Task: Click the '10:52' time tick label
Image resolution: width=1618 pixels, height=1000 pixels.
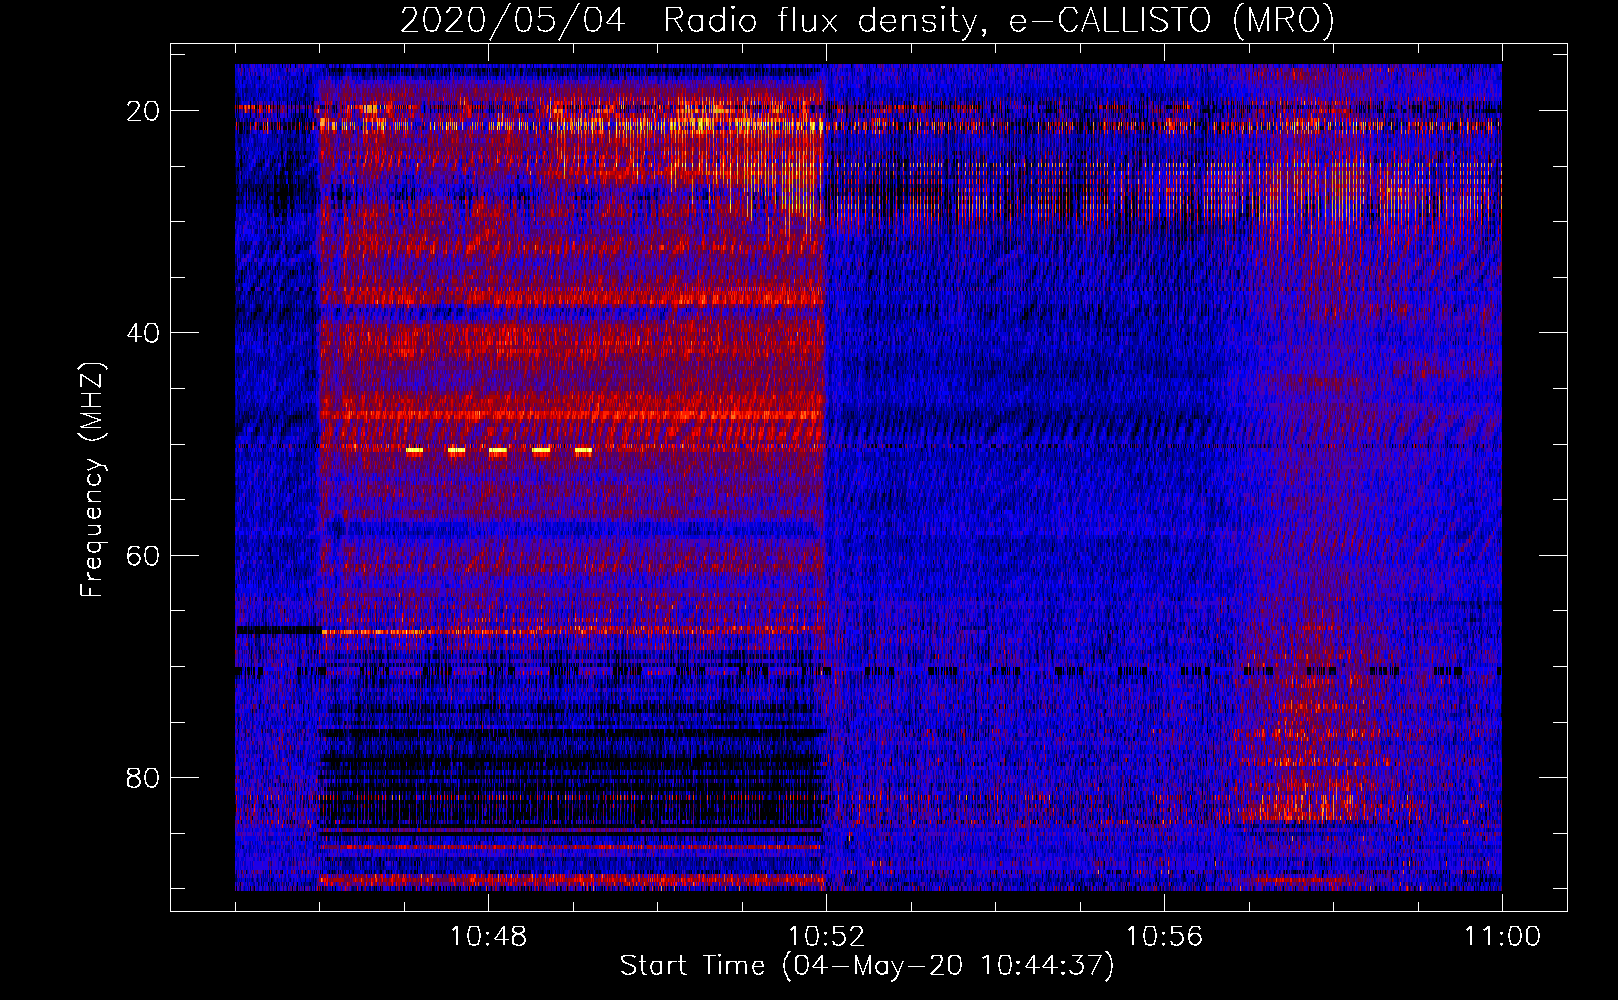Action: pos(826,937)
